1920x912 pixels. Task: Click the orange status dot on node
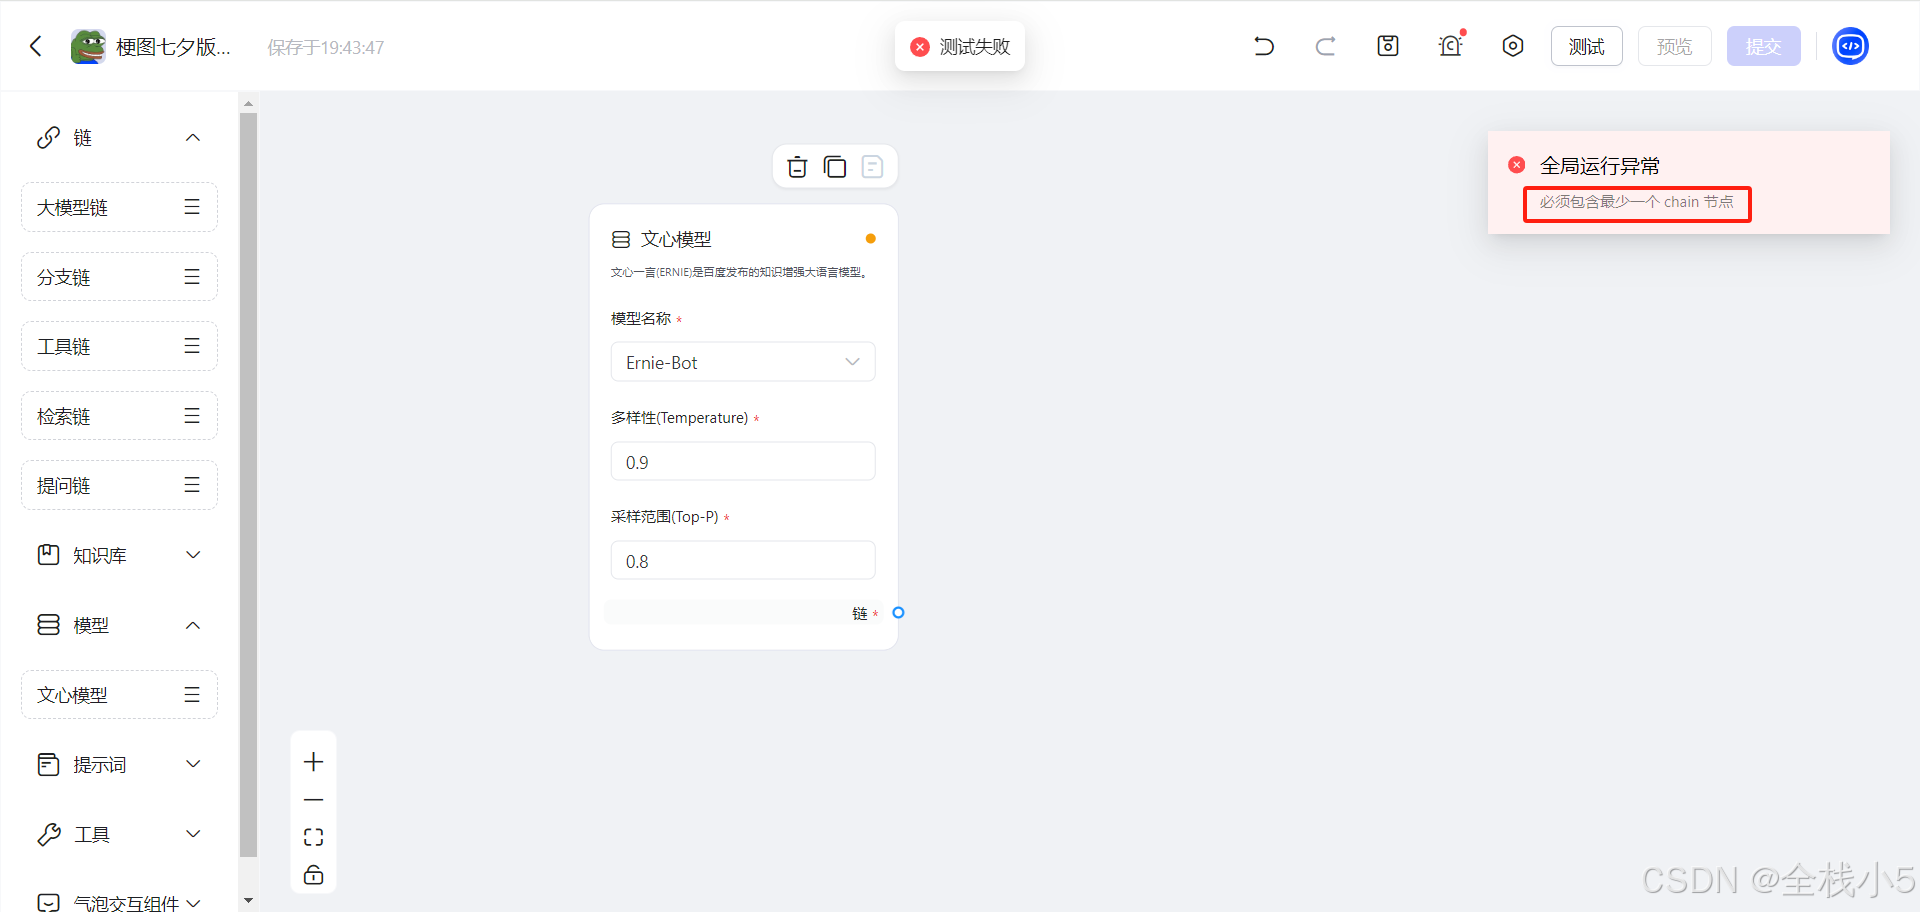pos(871,238)
